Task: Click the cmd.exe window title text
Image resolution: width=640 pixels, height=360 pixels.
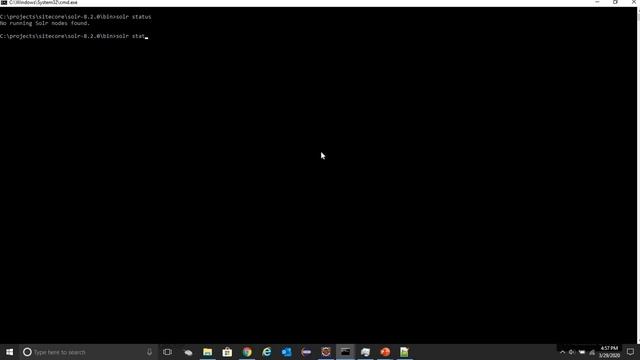Action: tap(43, 2)
